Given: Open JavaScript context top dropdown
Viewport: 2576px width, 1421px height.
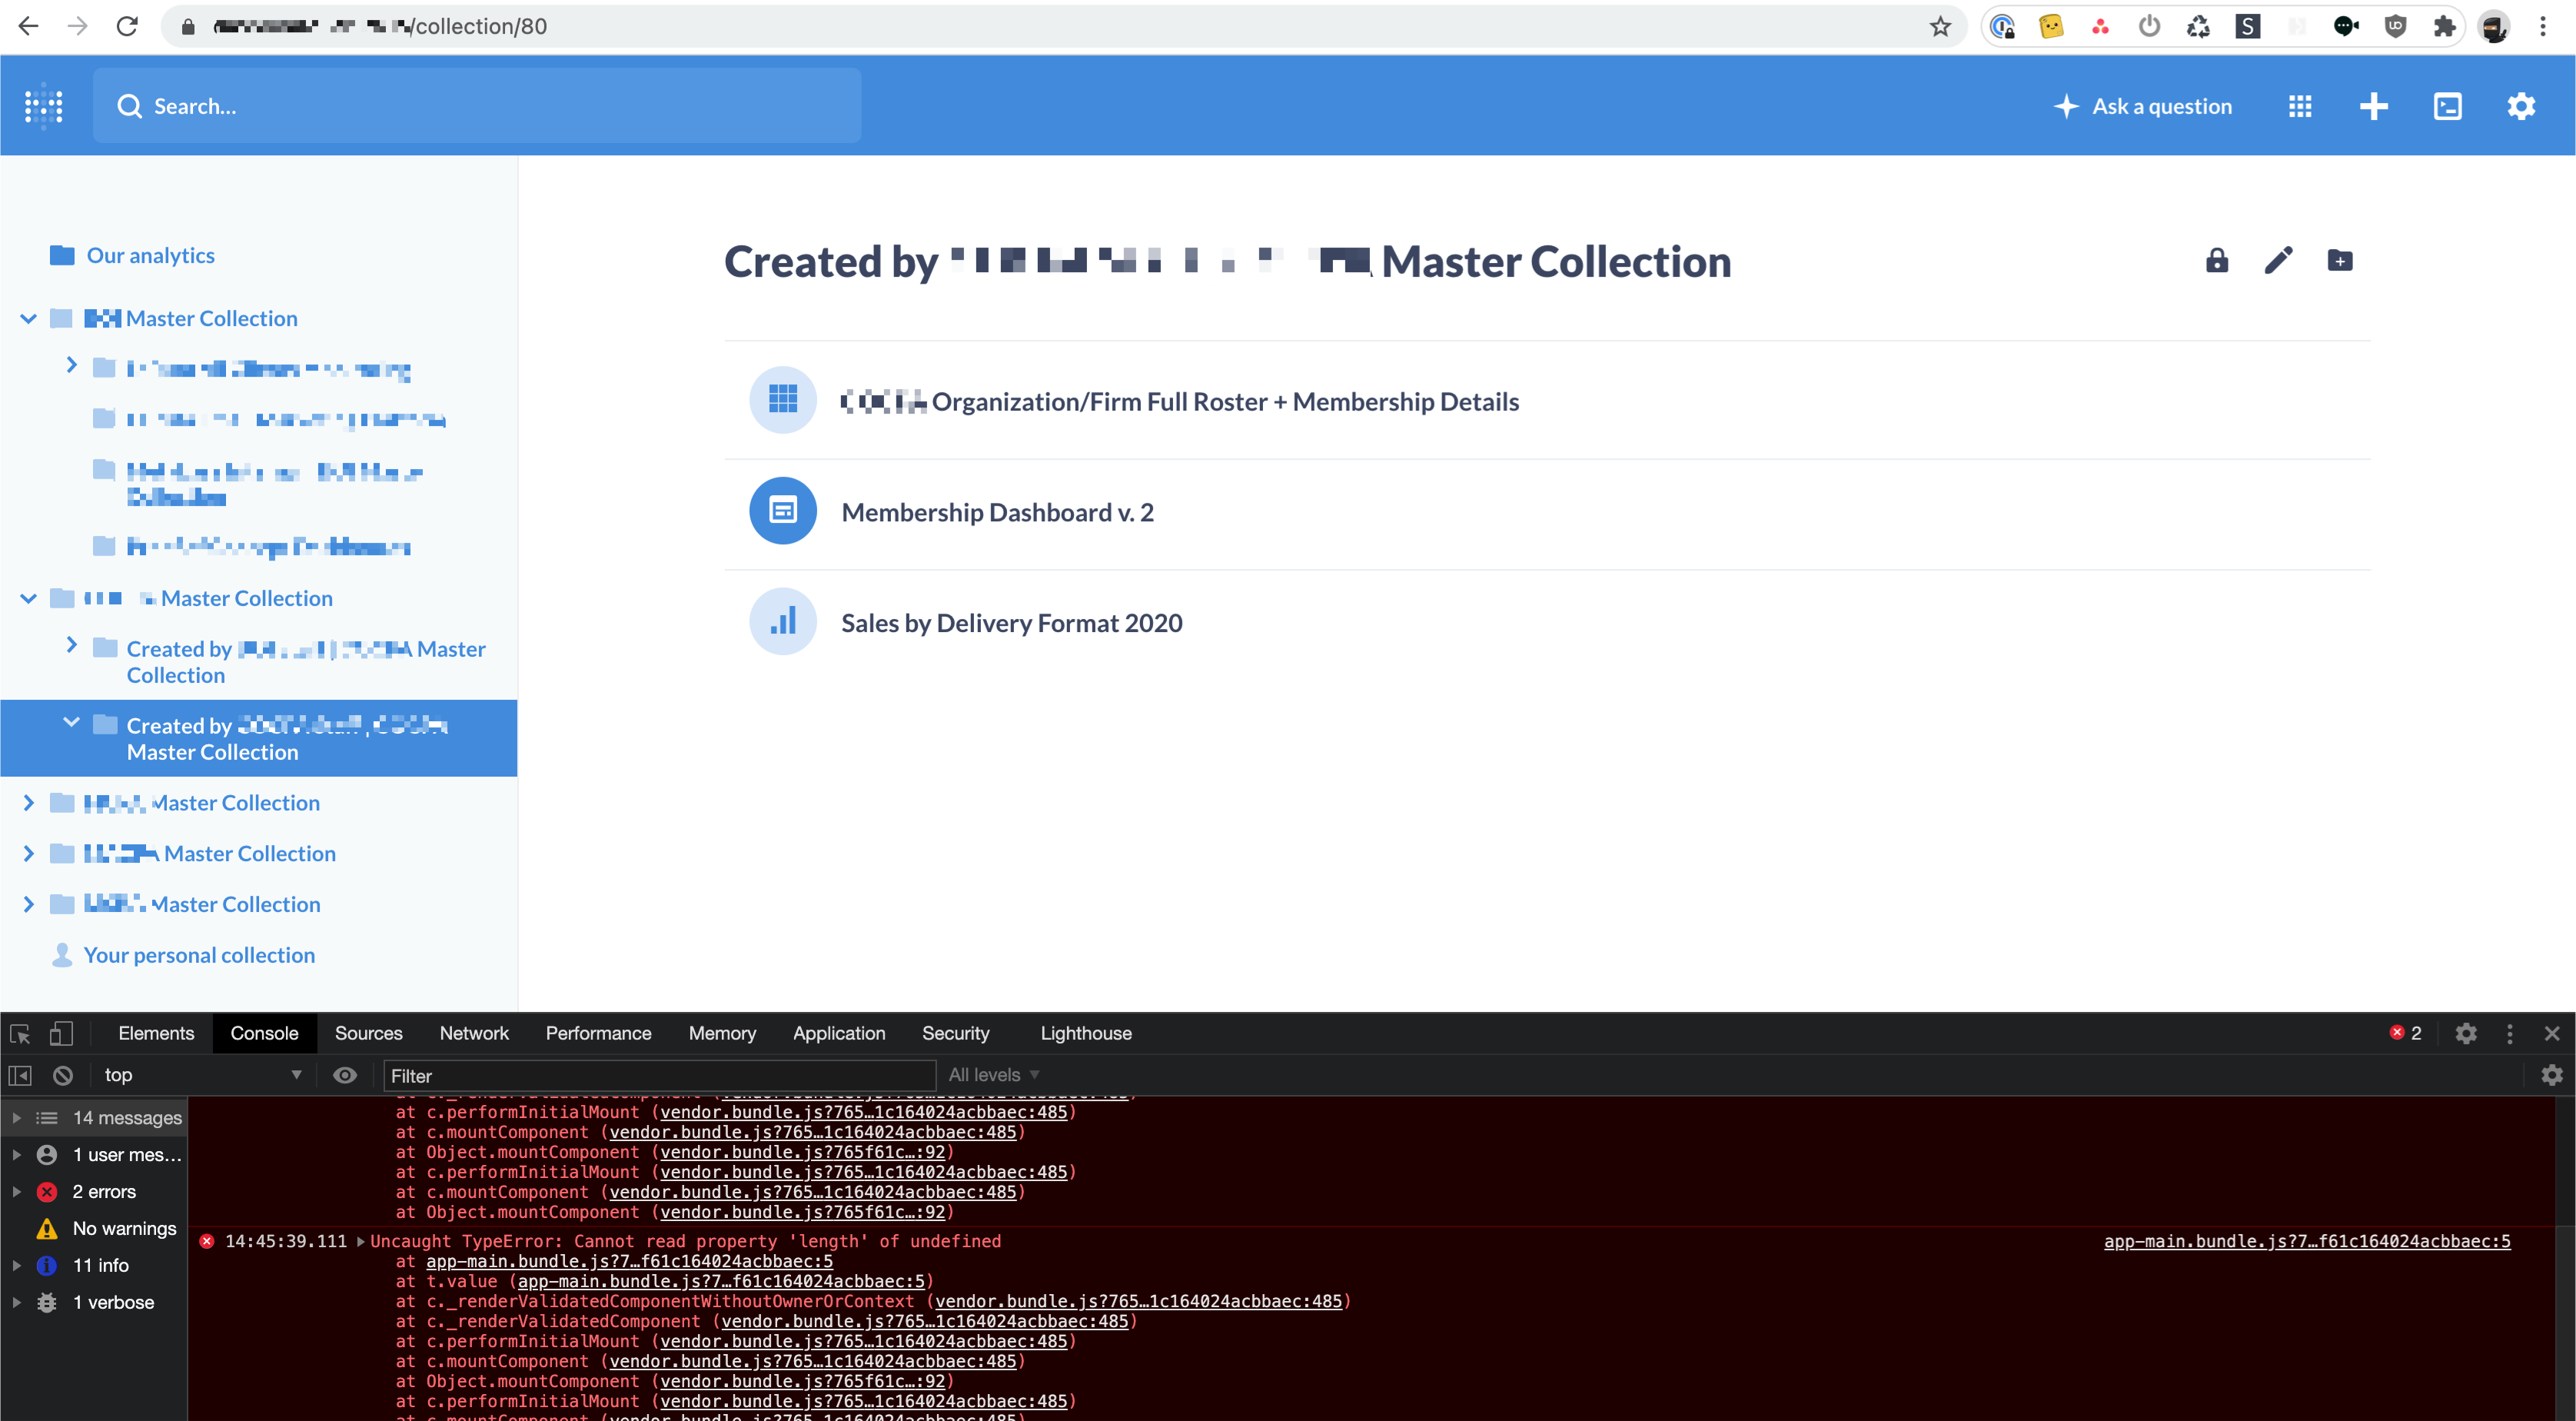Looking at the screenshot, I should [202, 1075].
